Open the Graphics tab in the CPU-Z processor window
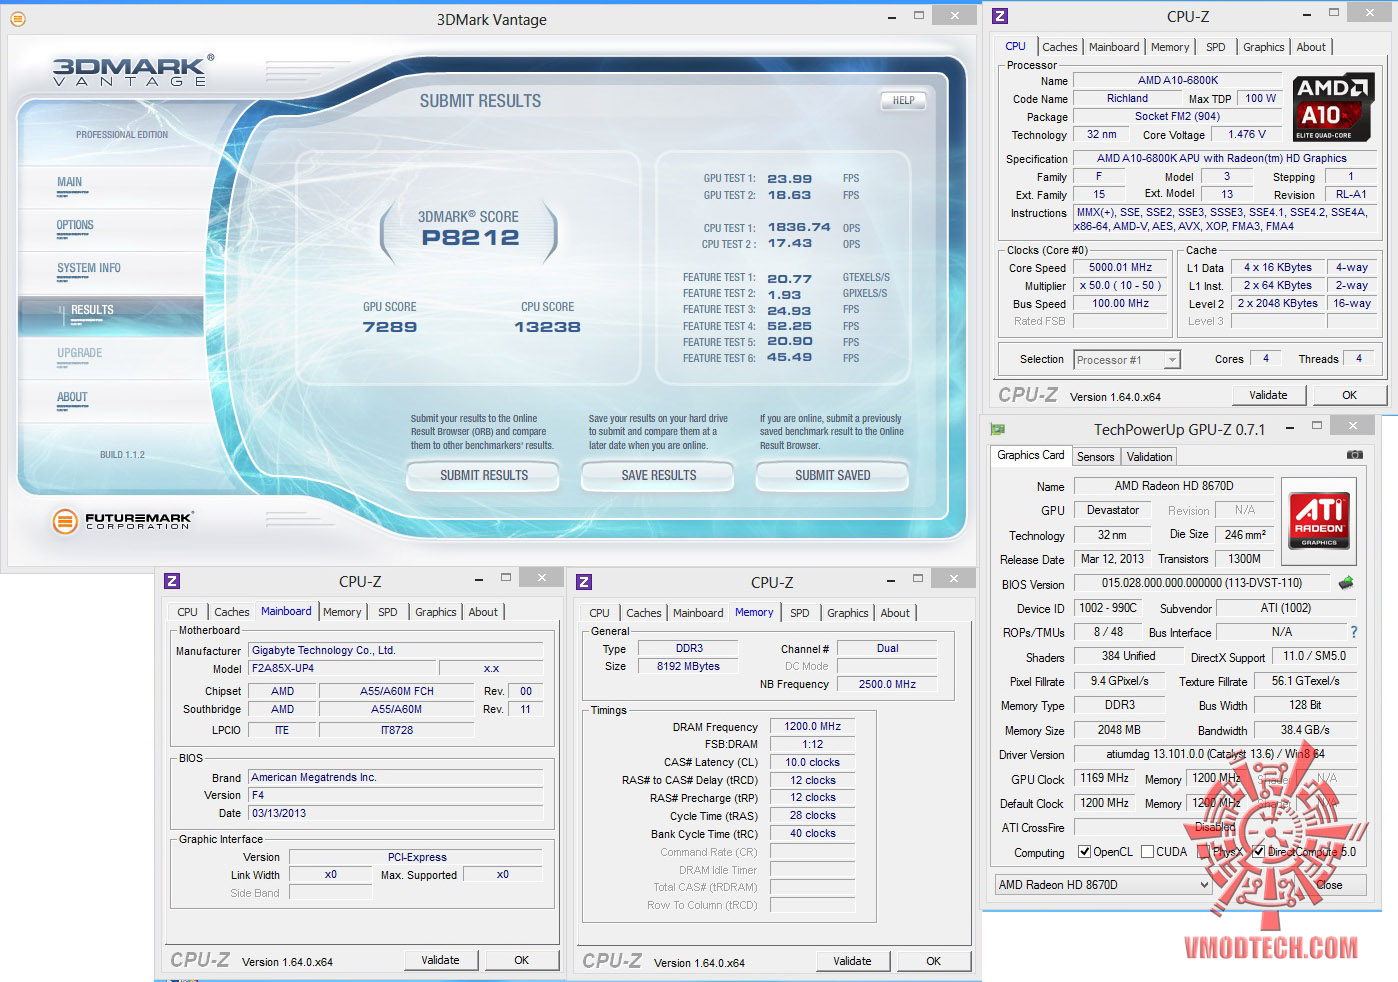 (1263, 47)
